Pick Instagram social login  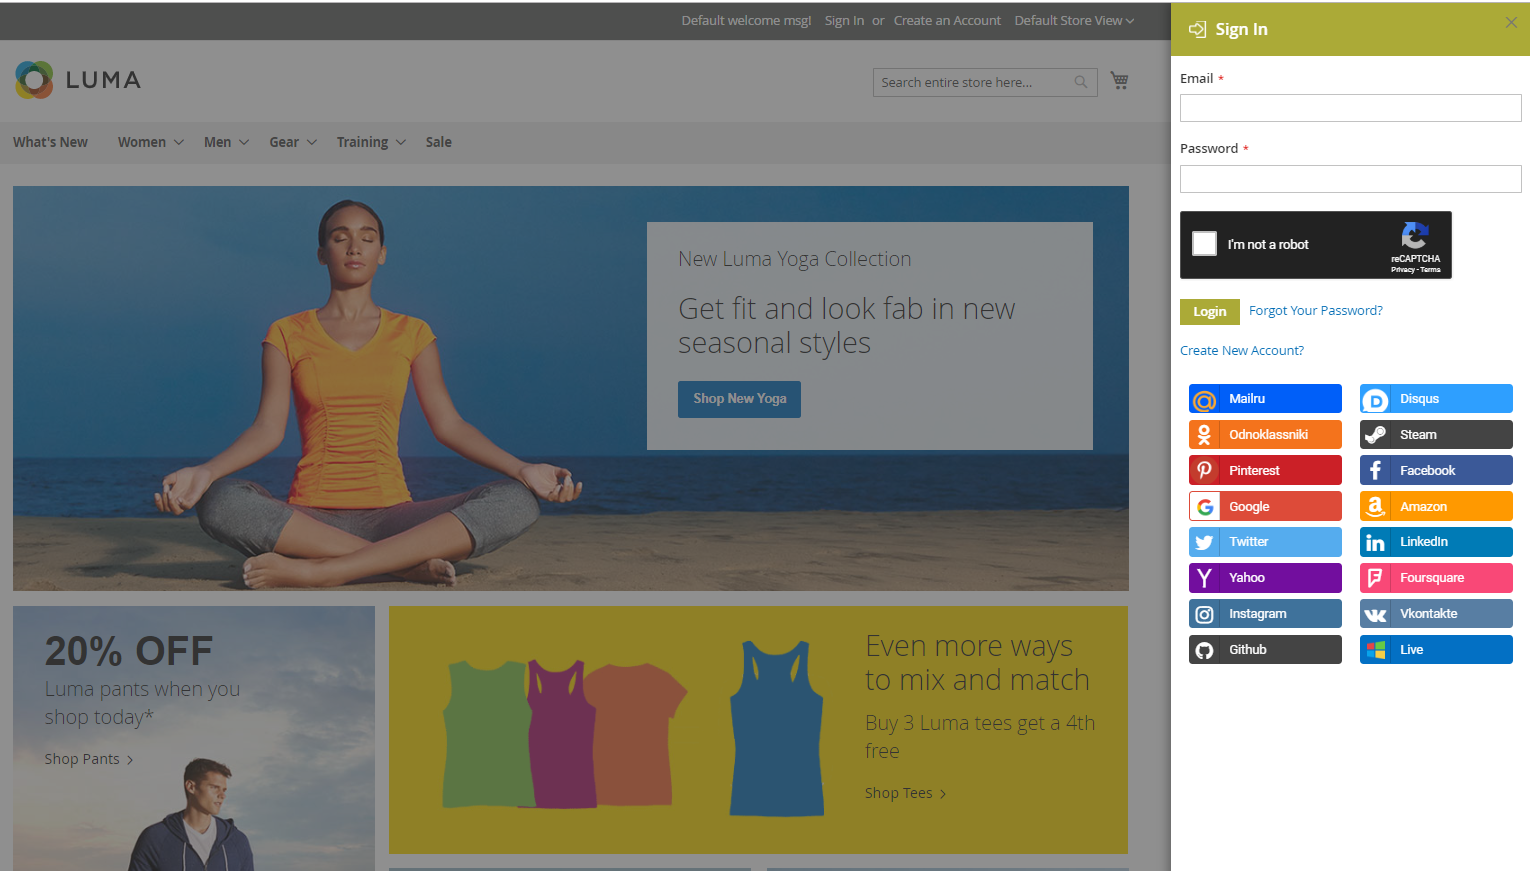point(1264,614)
